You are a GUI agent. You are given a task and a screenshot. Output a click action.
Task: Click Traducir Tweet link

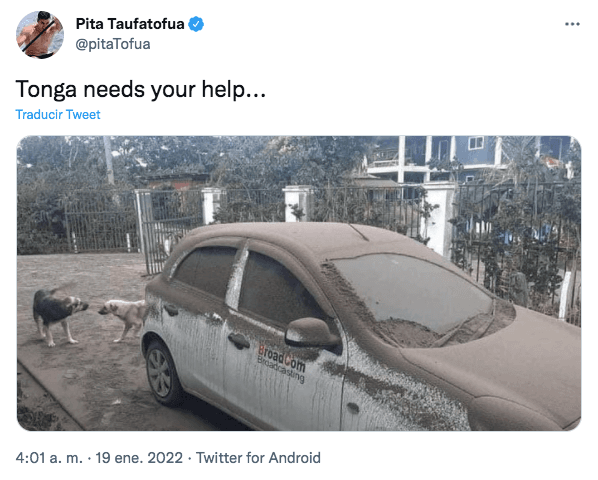(58, 114)
